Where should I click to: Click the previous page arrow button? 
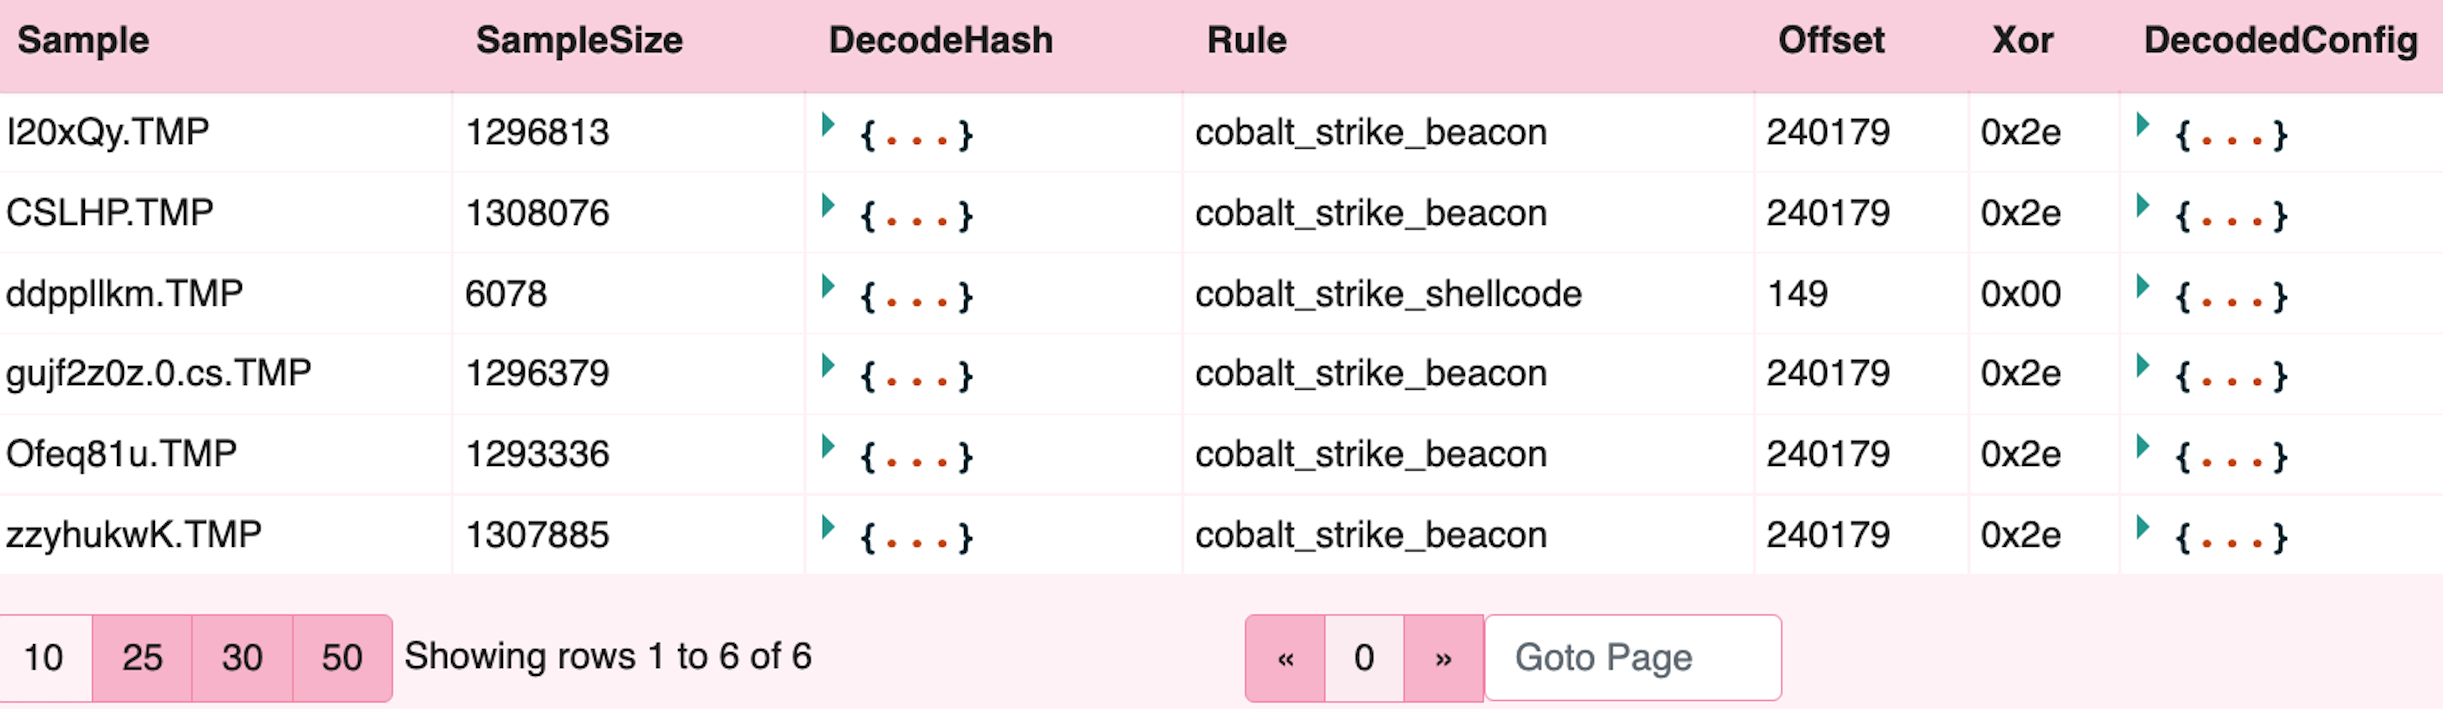(1285, 657)
